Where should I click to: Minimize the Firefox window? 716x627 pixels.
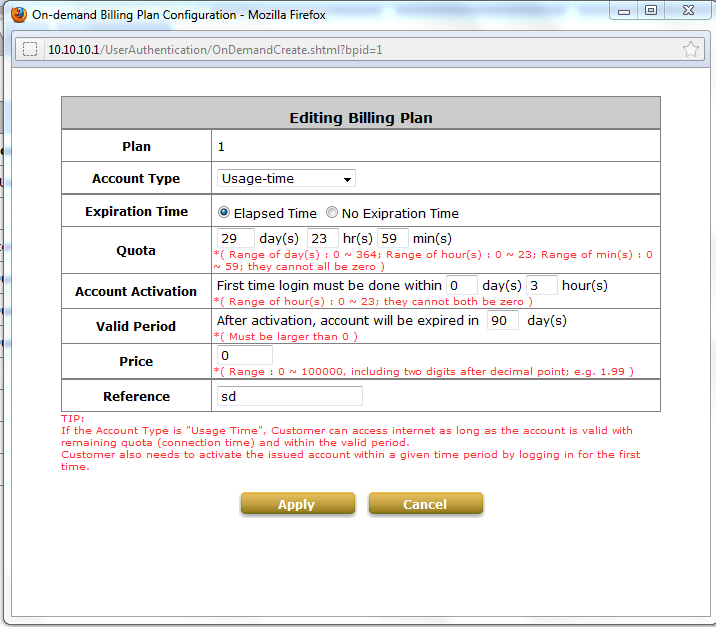[625, 11]
